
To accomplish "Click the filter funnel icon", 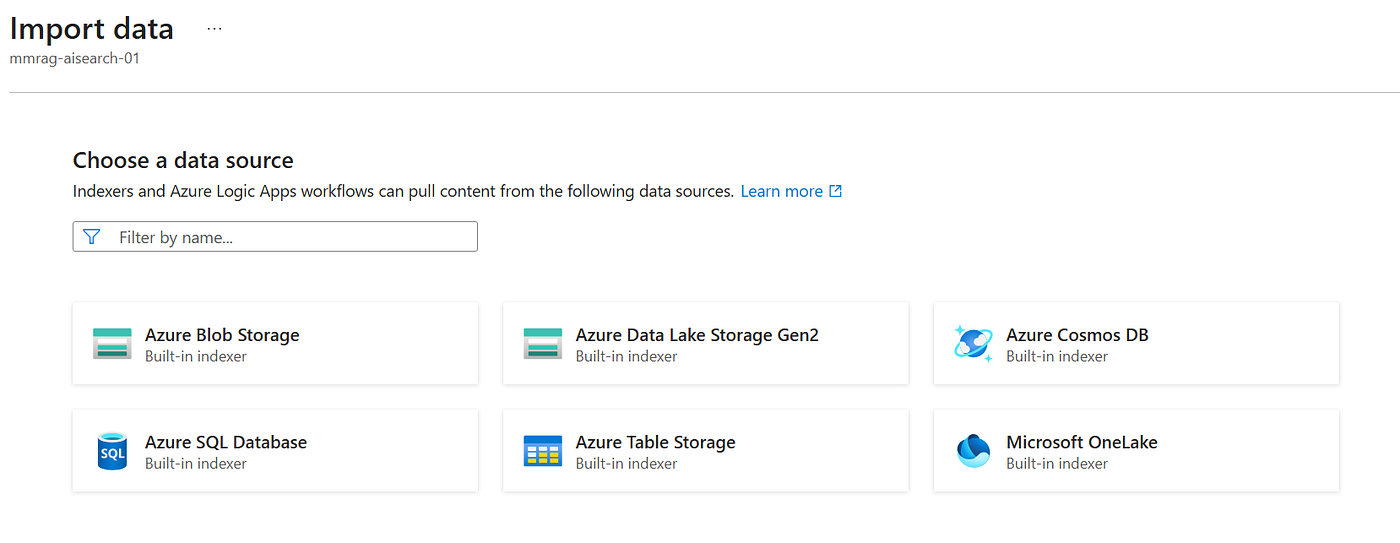I will click(x=92, y=237).
